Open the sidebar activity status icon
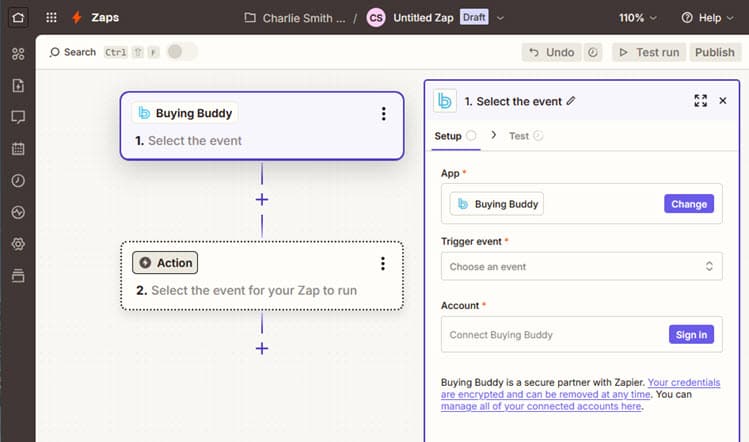Viewport: 749px width, 442px height. tap(18, 212)
